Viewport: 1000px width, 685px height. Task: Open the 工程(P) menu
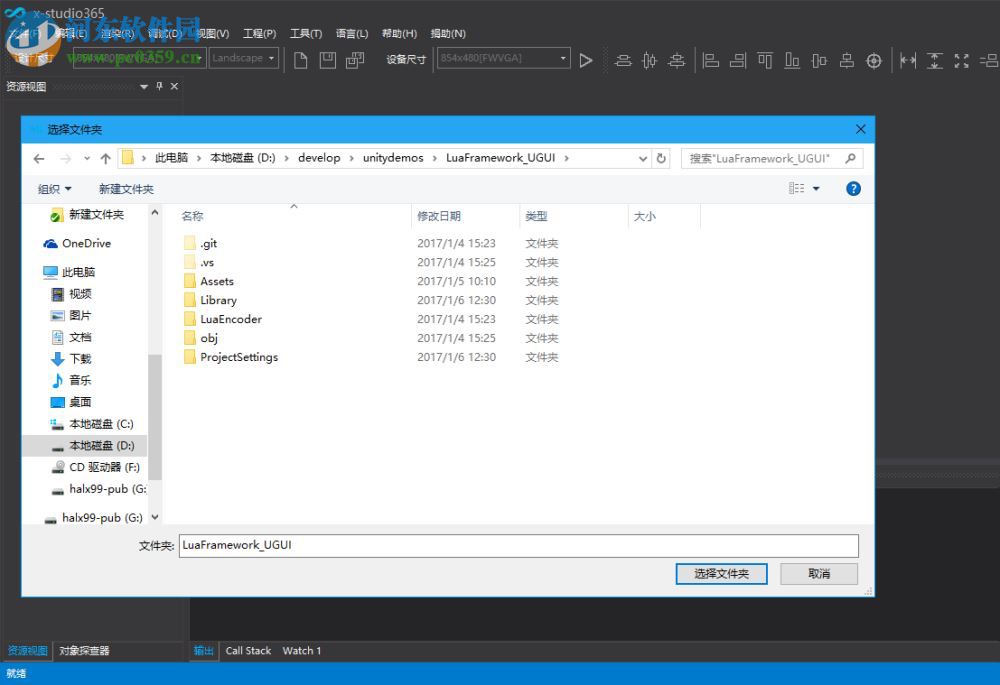pyautogui.click(x=259, y=33)
